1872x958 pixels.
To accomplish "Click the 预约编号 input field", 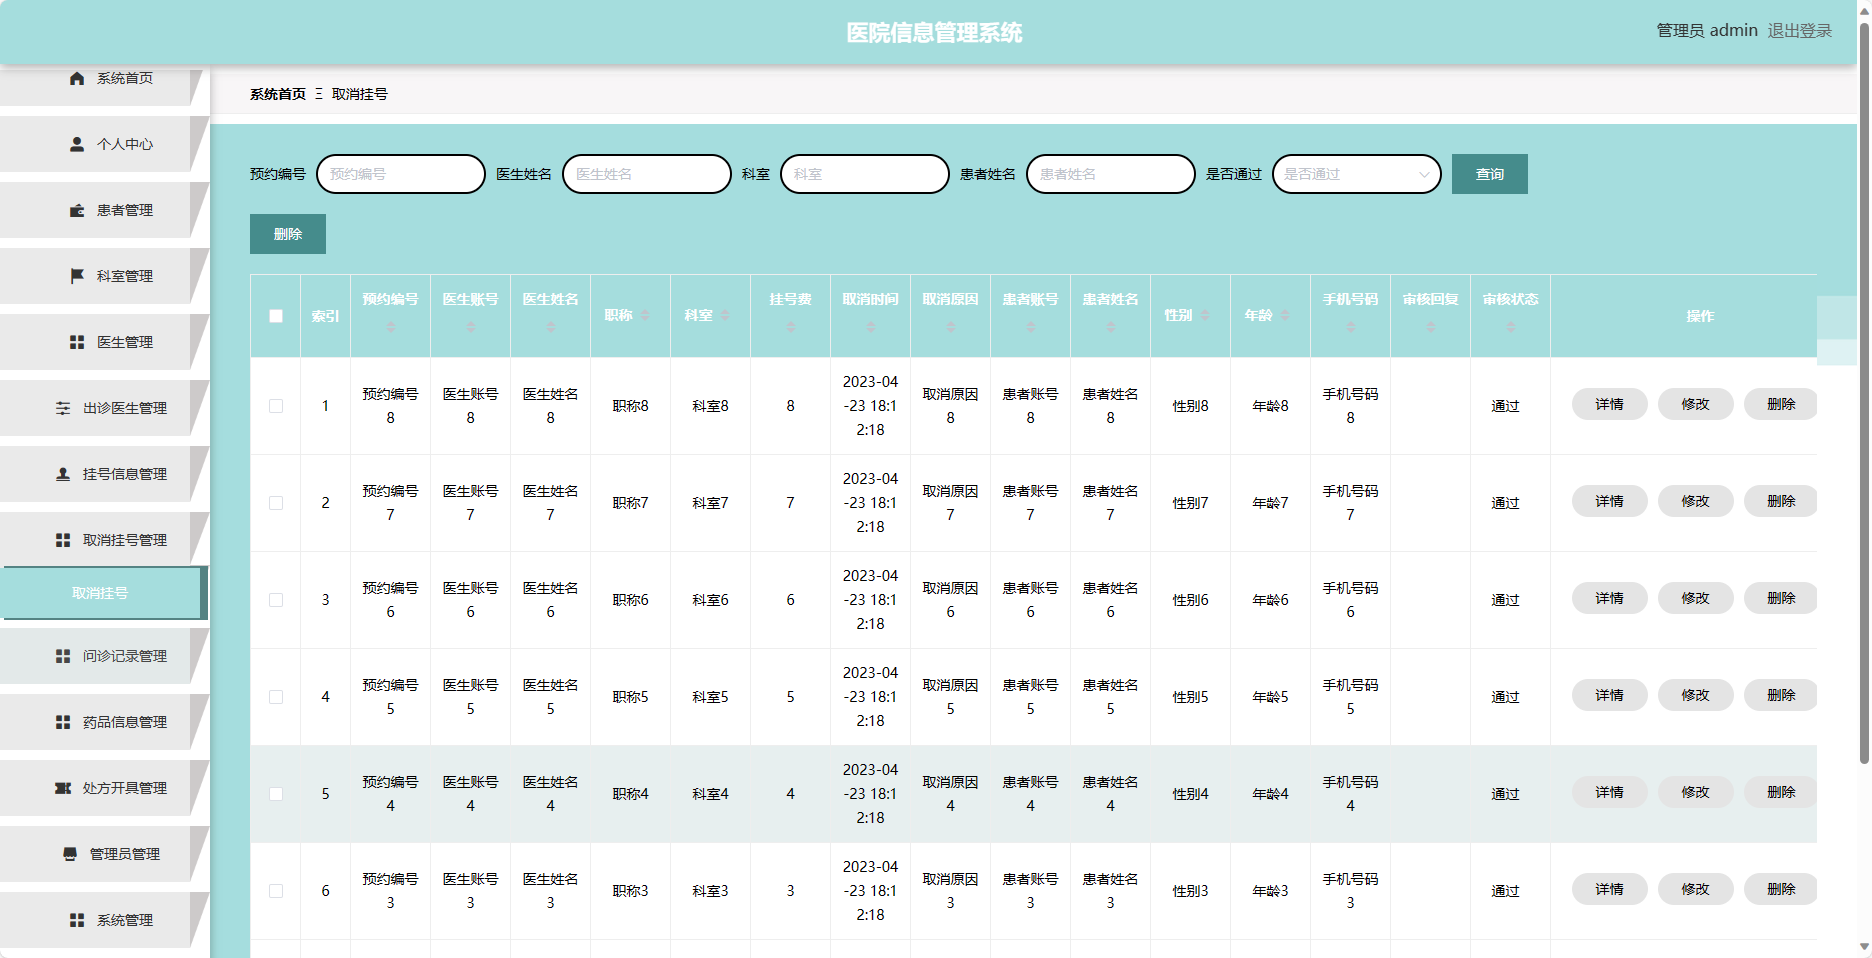I will click(401, 174).
